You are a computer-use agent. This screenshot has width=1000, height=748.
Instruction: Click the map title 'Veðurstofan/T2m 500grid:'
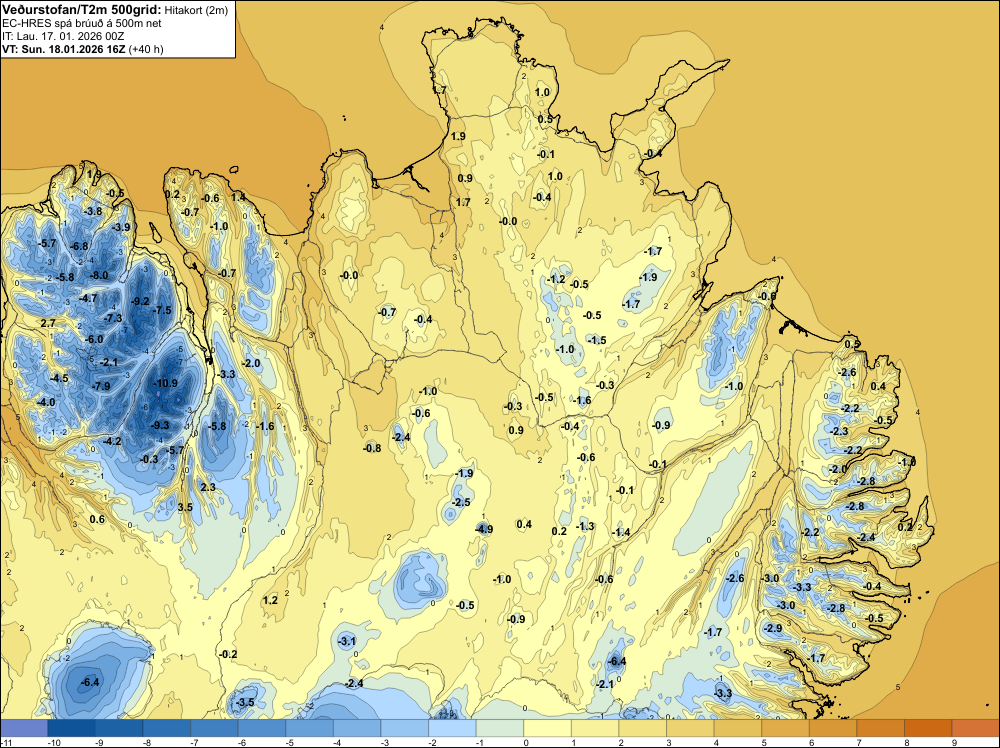coord(82,10)
